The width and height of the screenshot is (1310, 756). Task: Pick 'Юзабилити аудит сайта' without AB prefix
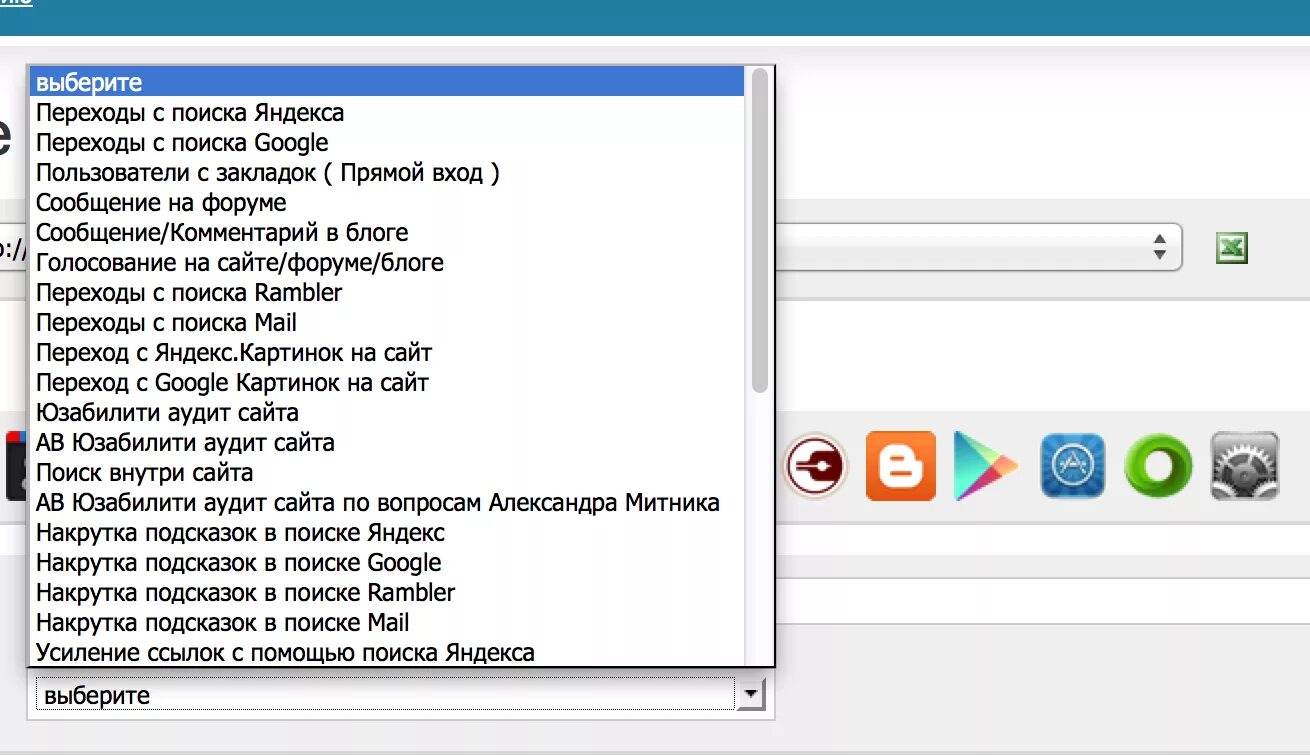point(387,412)
